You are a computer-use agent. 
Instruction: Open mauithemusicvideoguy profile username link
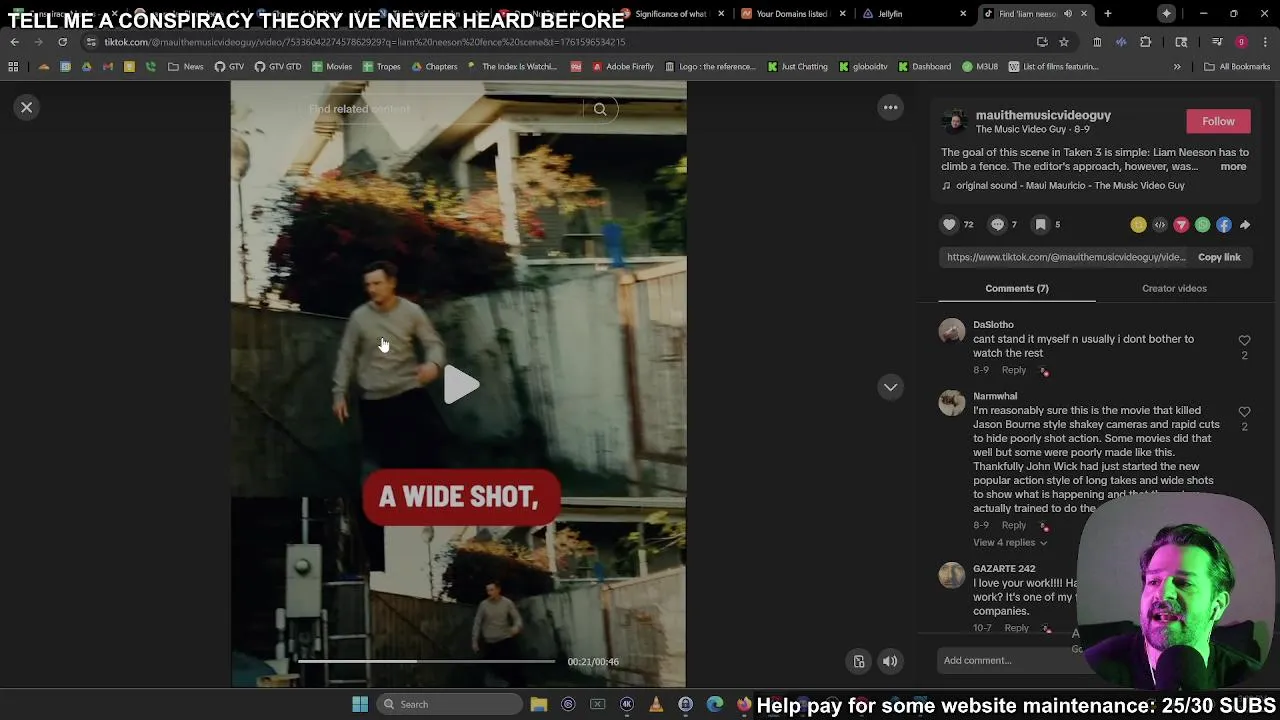click(1043, 115)
